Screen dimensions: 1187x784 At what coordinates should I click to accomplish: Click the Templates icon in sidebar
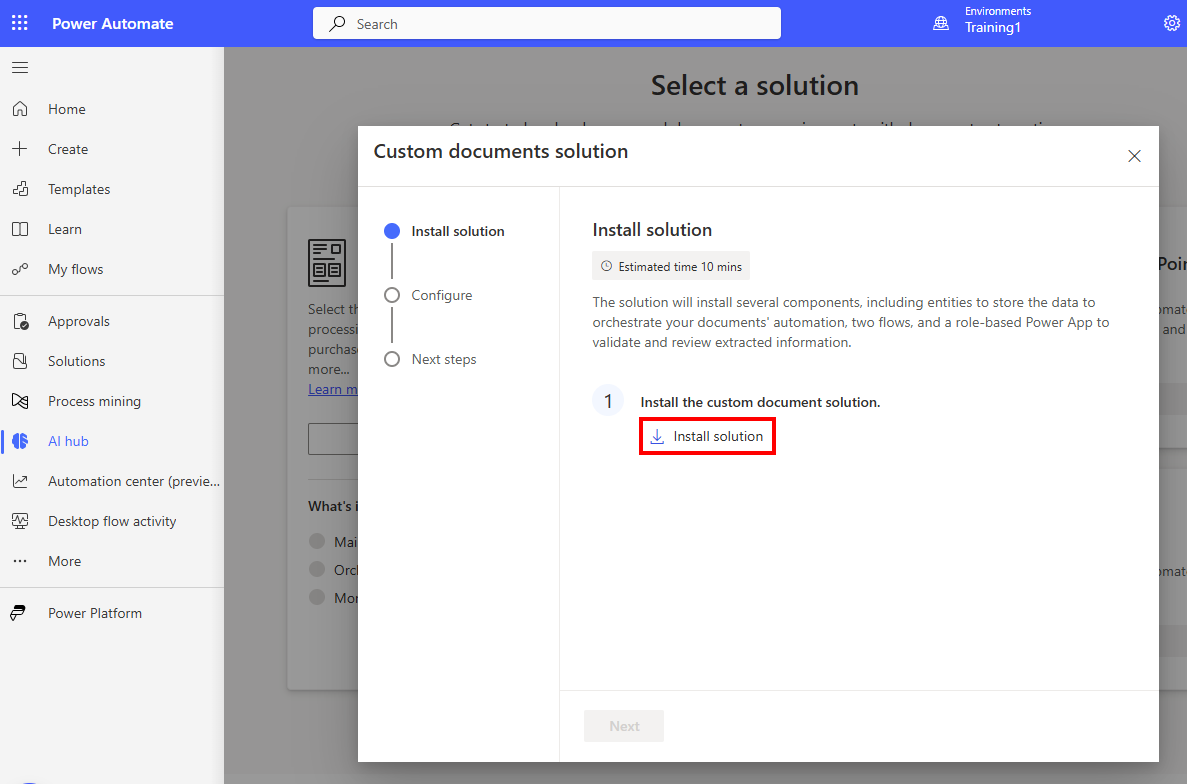tap(20, 189)
